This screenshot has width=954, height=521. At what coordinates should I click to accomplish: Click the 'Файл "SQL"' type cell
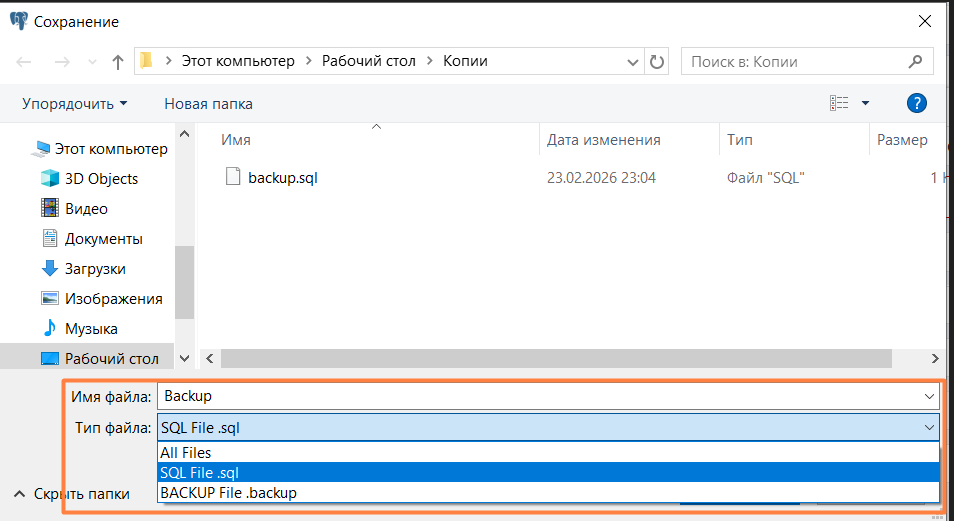point(766,178)
